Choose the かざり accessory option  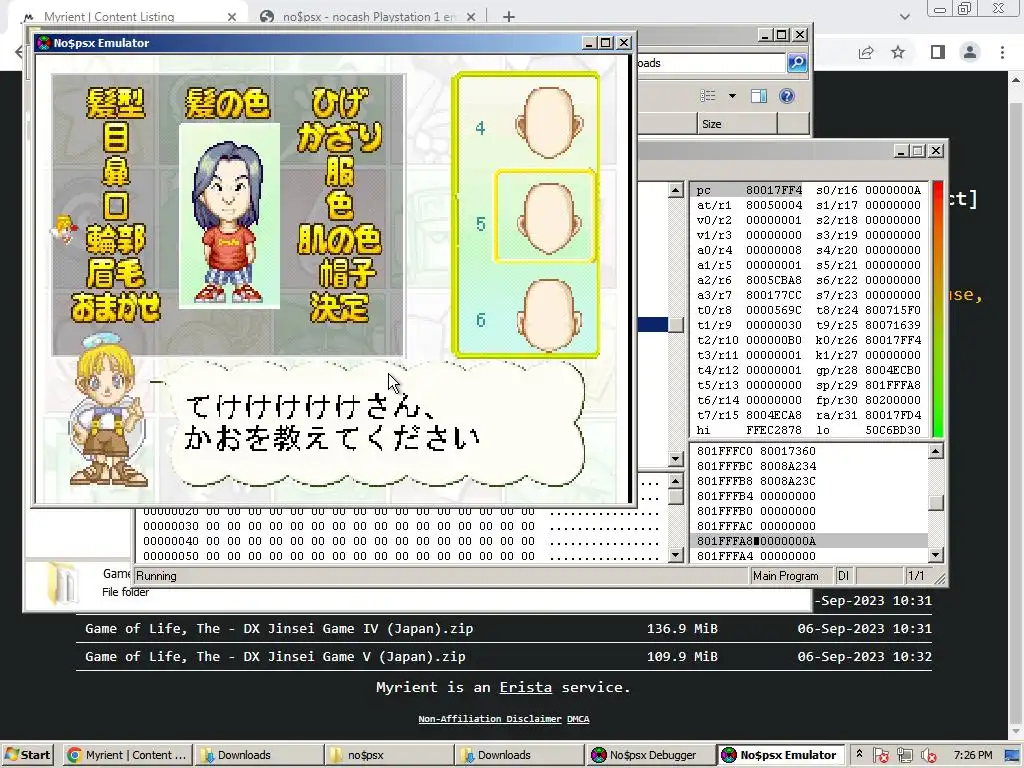pos(340,138)
